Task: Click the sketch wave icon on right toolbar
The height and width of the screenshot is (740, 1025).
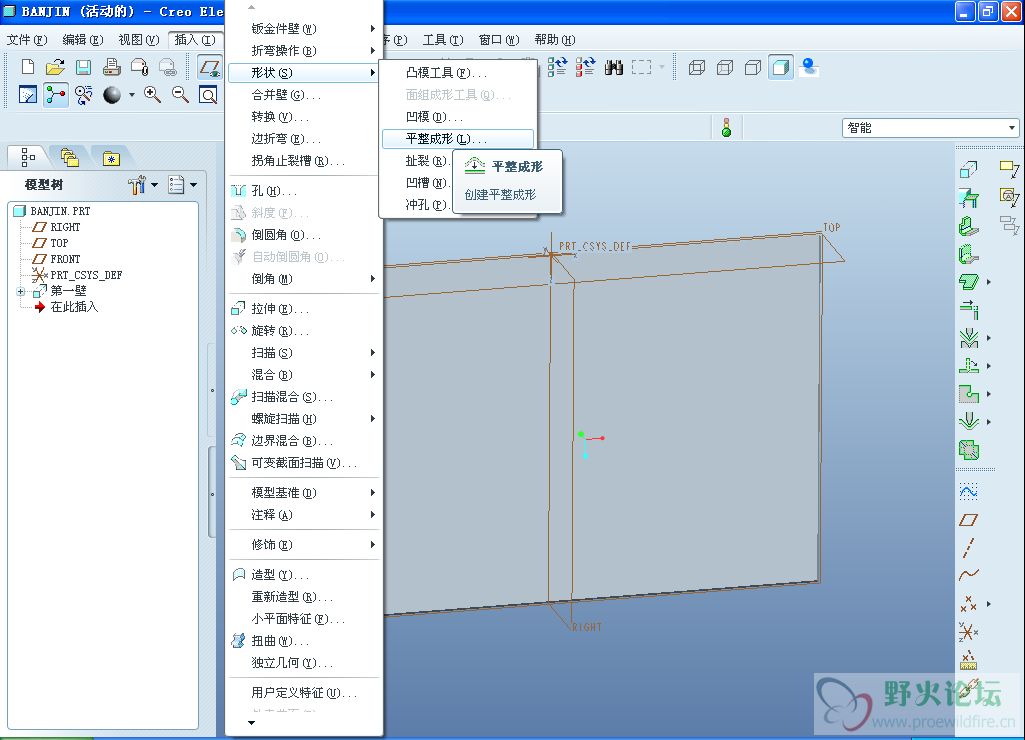Action: [968, 492]
